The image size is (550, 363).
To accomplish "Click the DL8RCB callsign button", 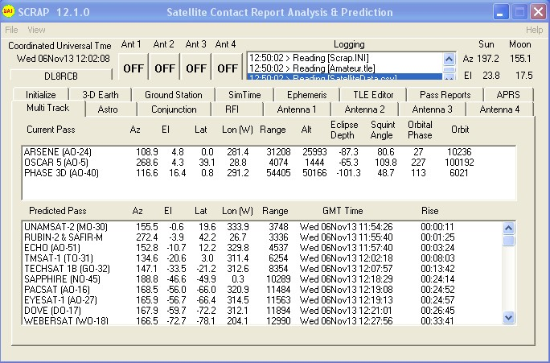I will [x=61, y=76].
